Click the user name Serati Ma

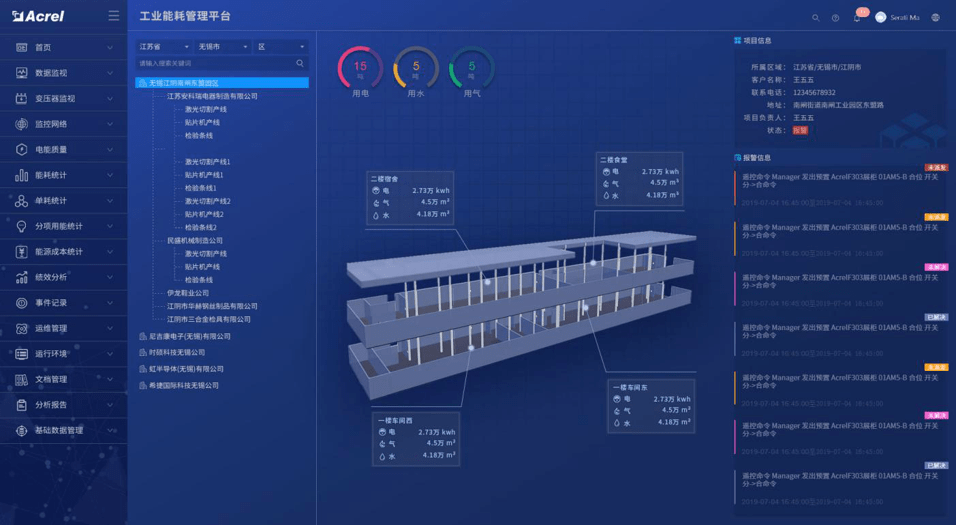904,18
